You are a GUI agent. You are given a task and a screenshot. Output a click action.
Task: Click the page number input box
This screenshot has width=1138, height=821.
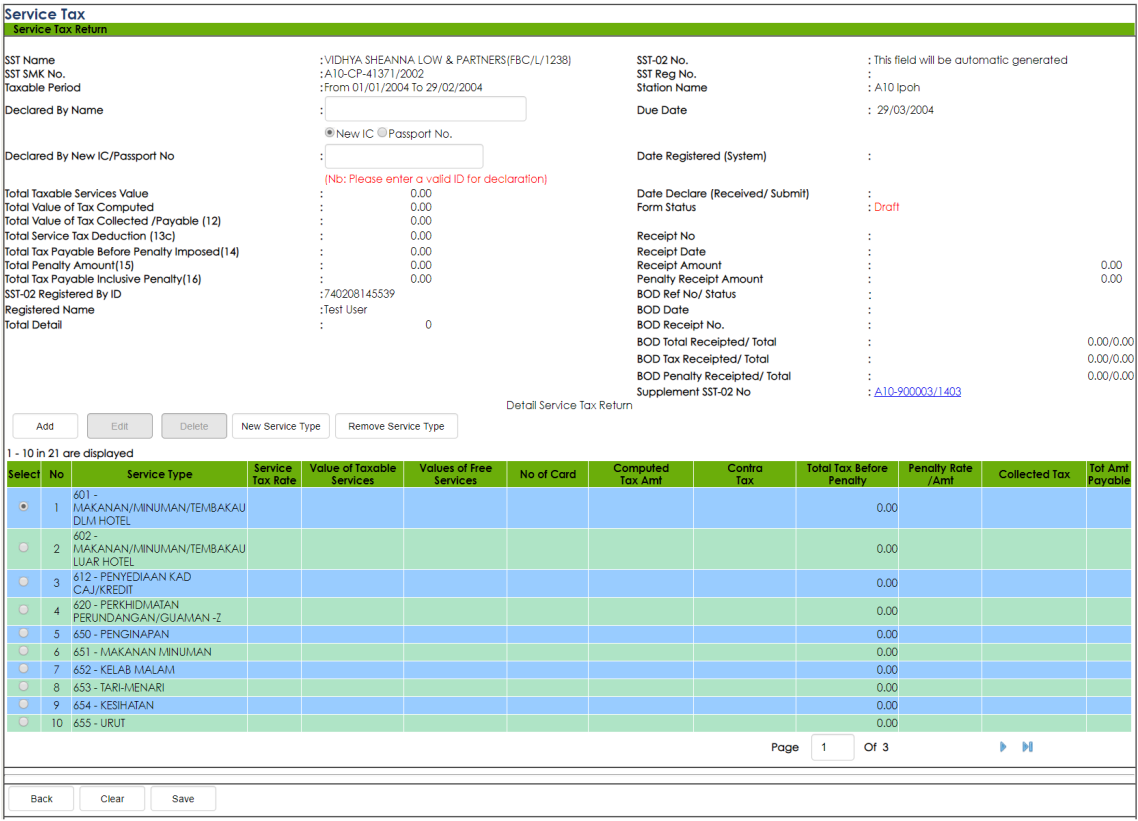pos(832,747)
